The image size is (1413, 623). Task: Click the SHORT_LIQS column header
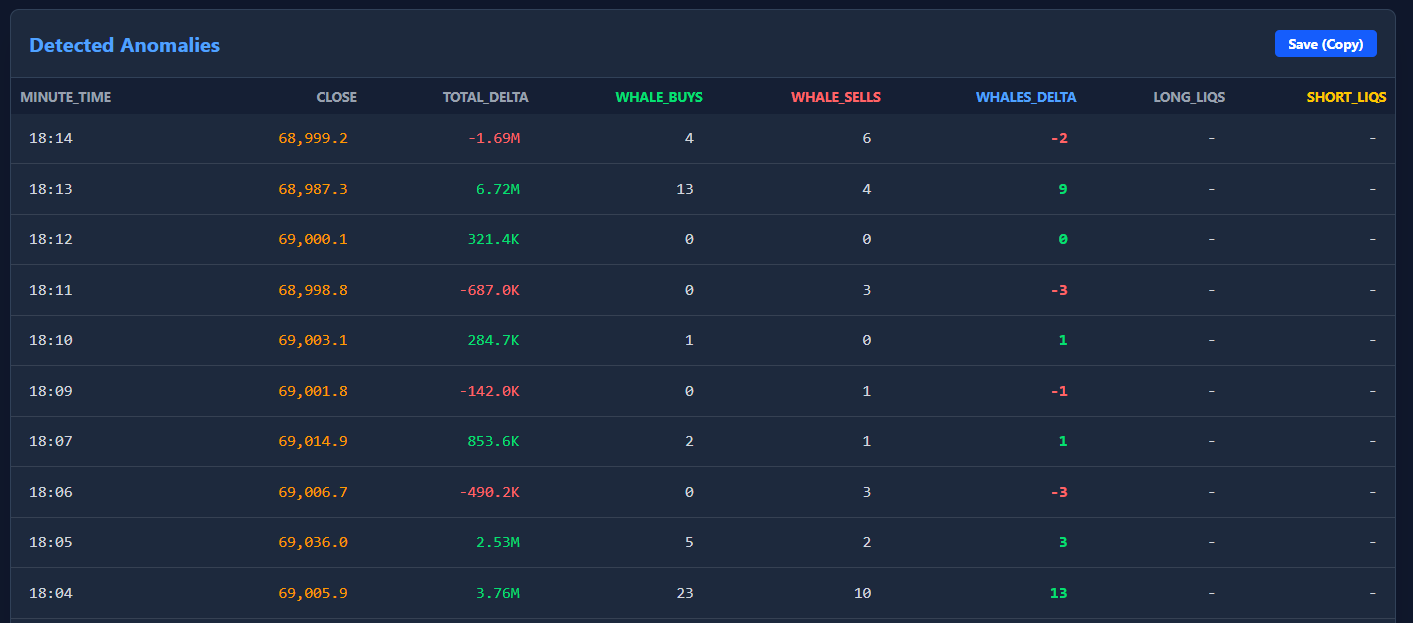click(x=1346, y=97)
